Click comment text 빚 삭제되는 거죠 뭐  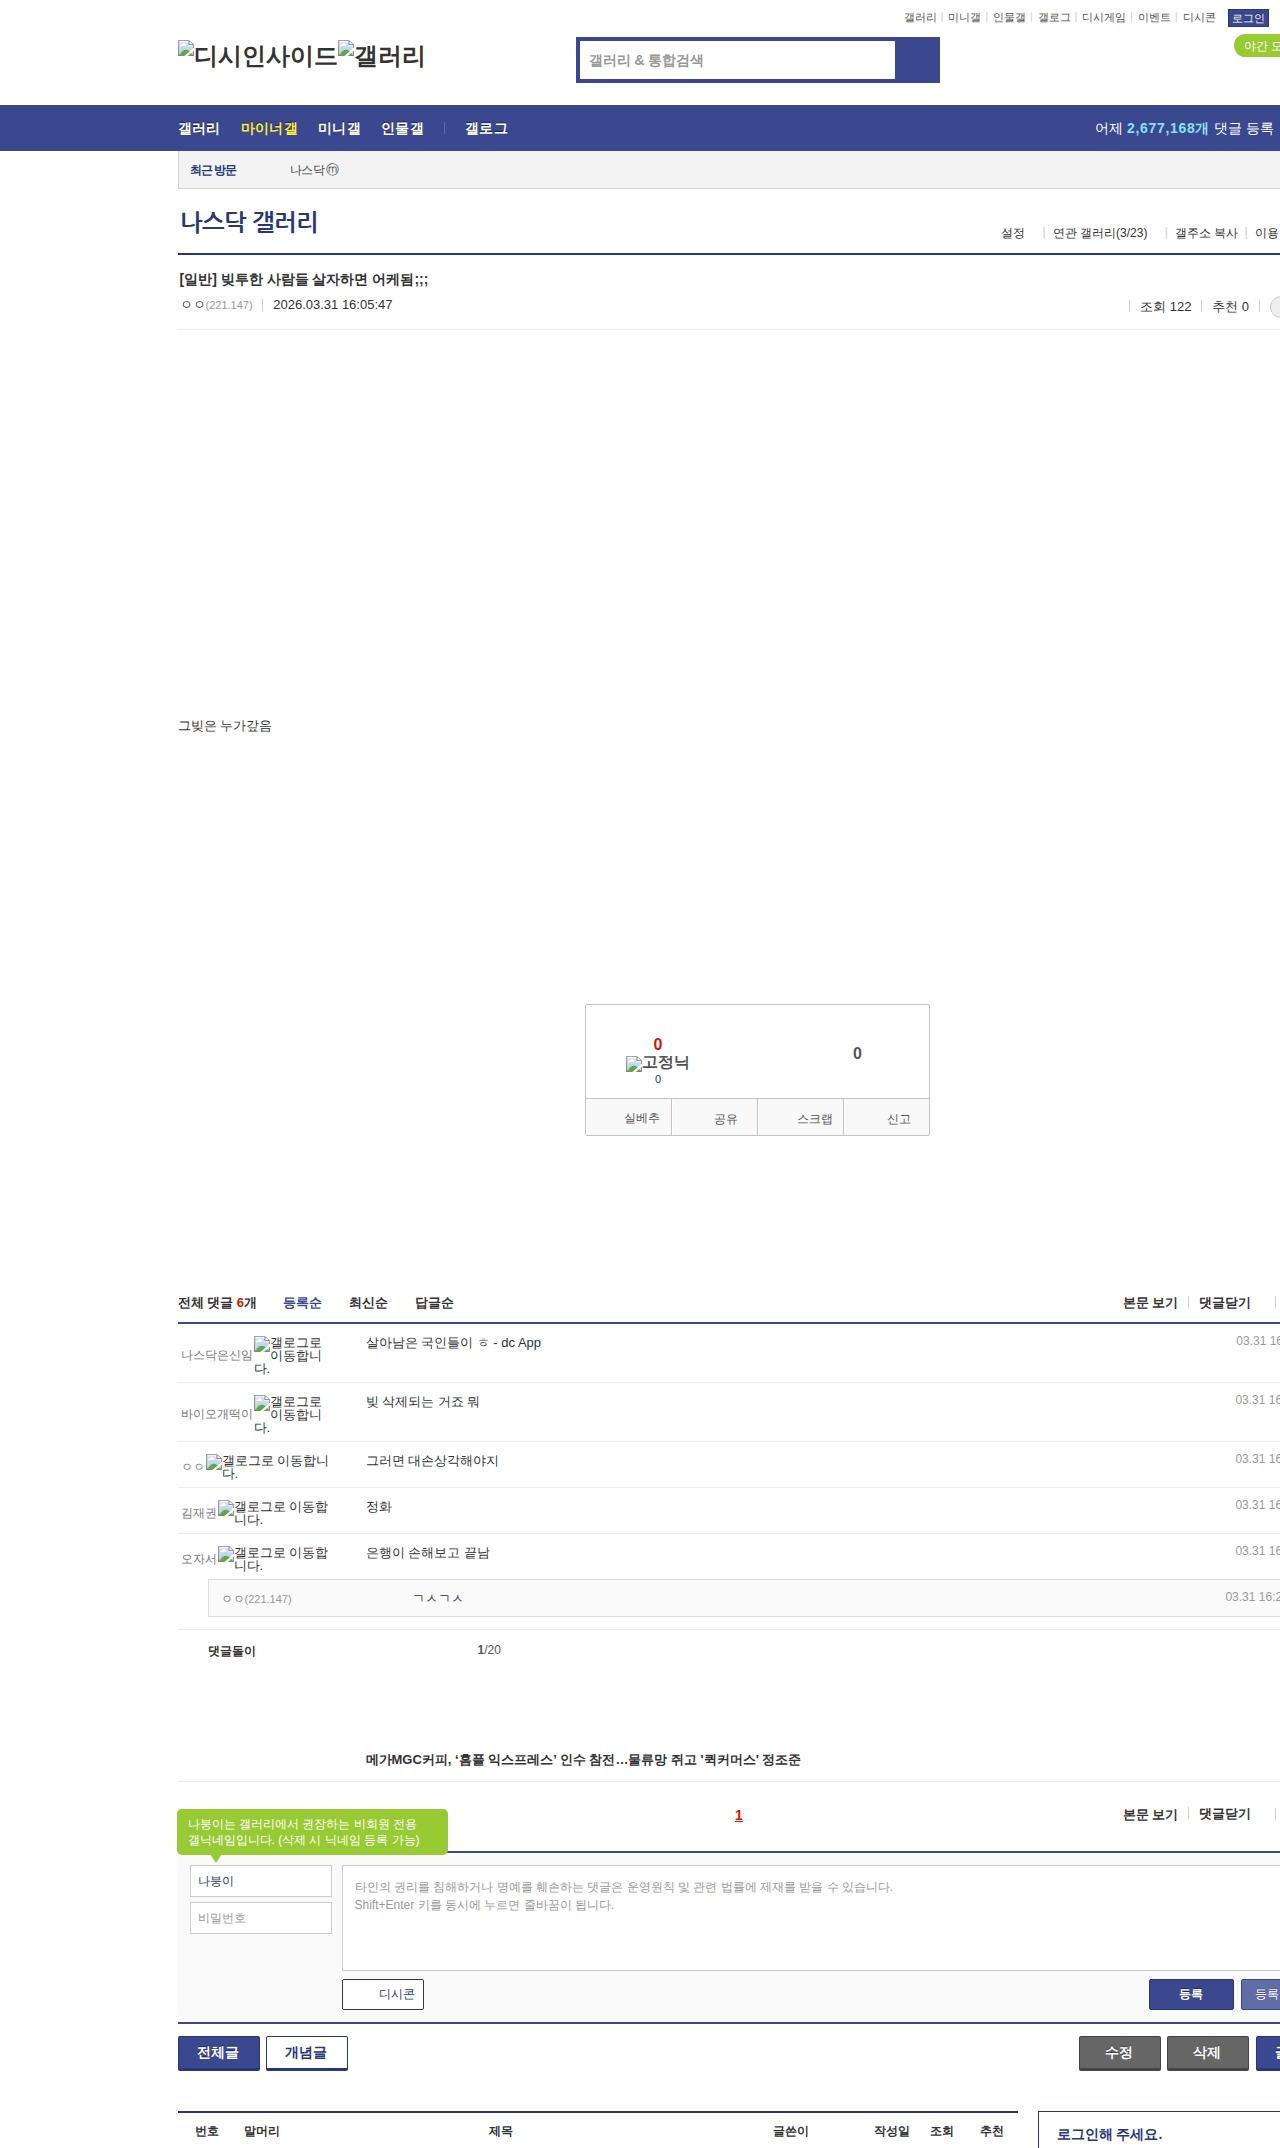pos(422,1402)
